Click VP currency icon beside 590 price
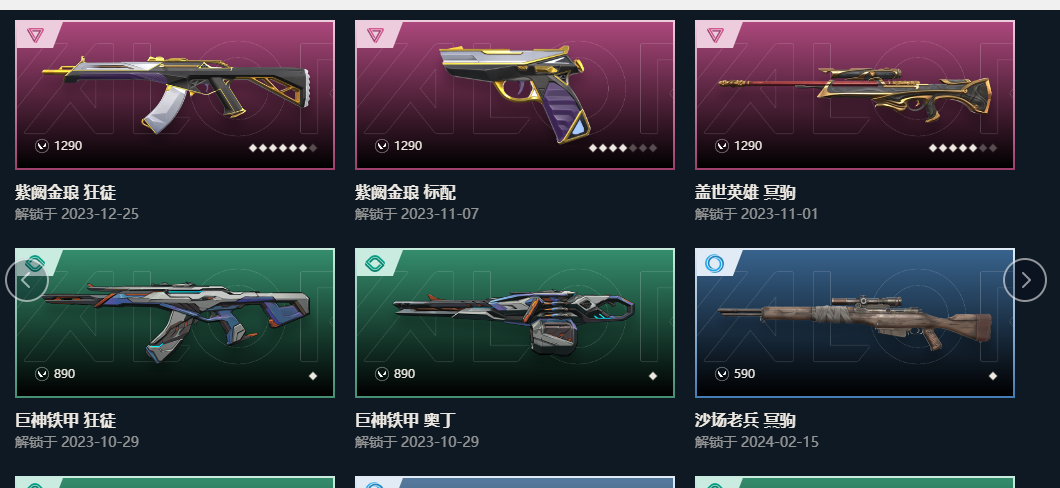The width and height of the screenshot is (1060, 488). pos(722,374)
